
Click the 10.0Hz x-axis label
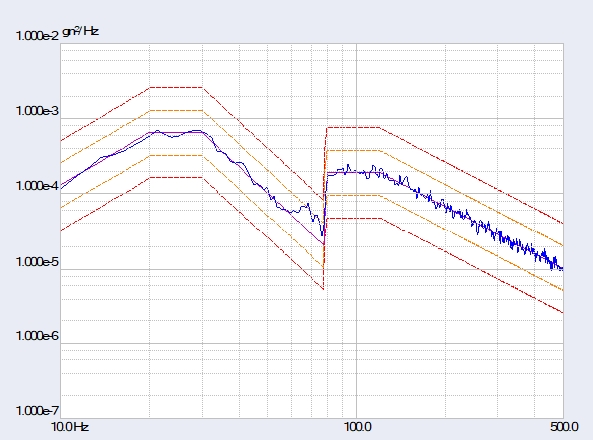[x=70, y=427]
